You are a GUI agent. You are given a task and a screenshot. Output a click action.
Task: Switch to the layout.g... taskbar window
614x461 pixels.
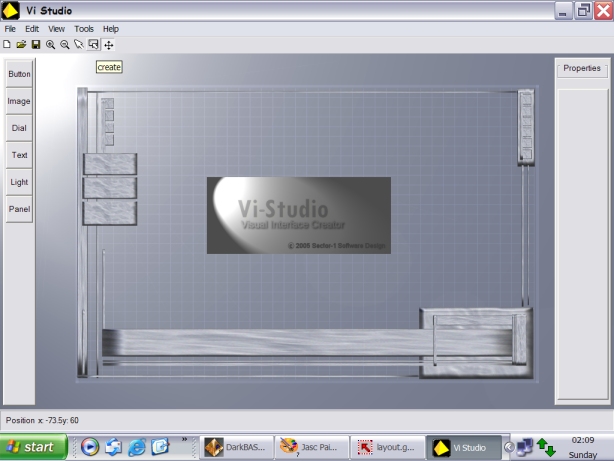coord(387,447)
